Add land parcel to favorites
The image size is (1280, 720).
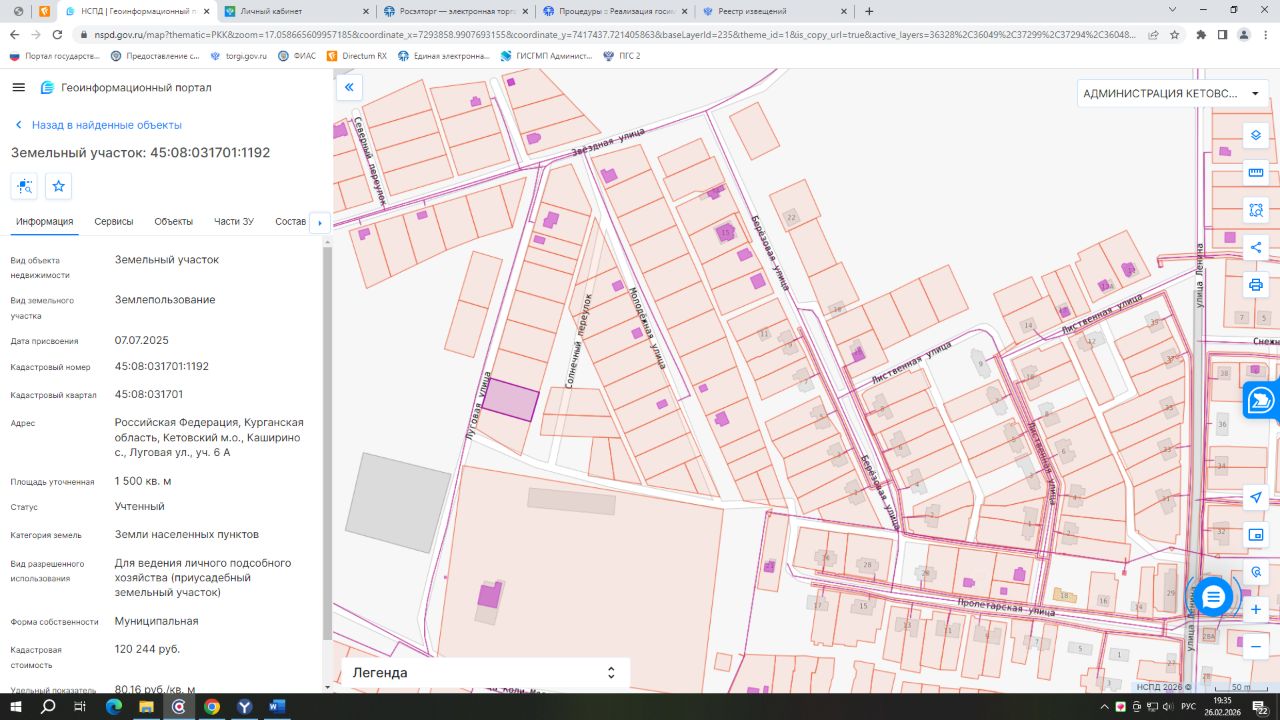(x=59, y=186)
